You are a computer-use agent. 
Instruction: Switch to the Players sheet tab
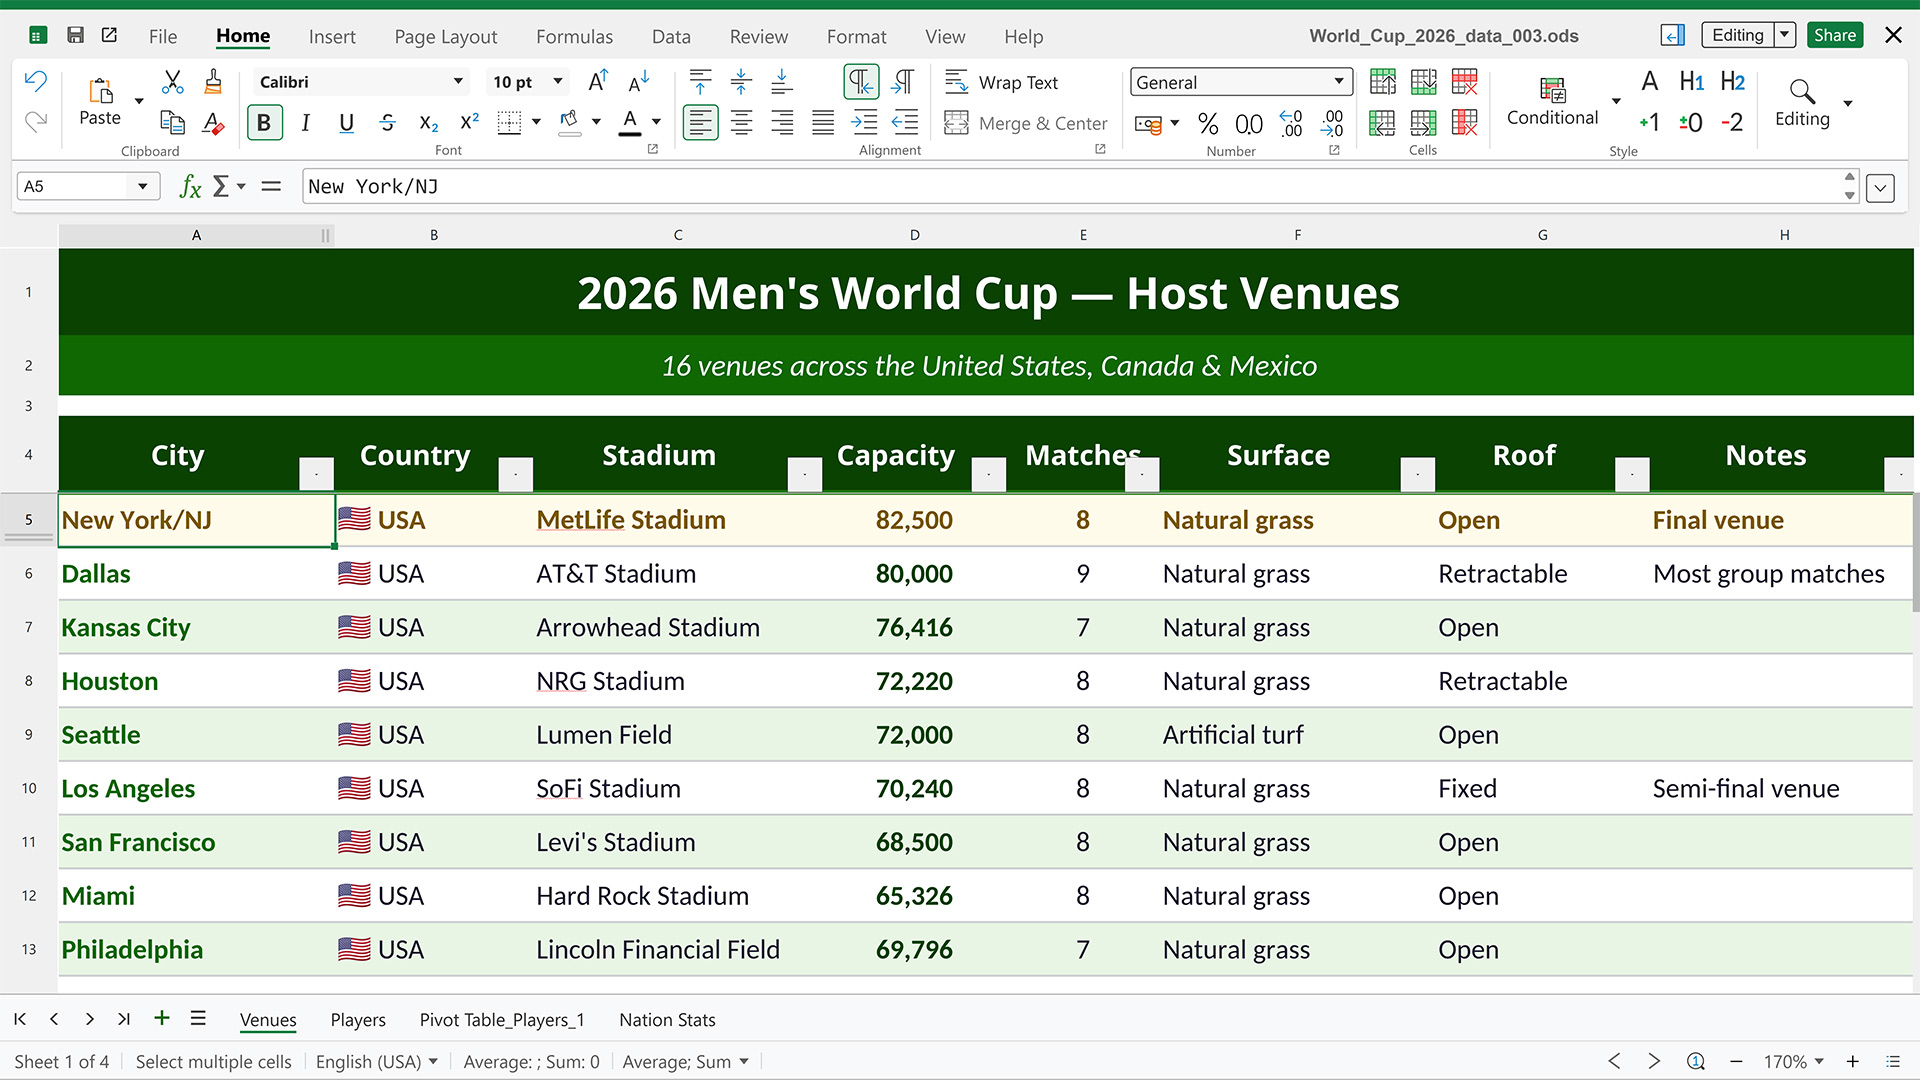coord(358,1020)
